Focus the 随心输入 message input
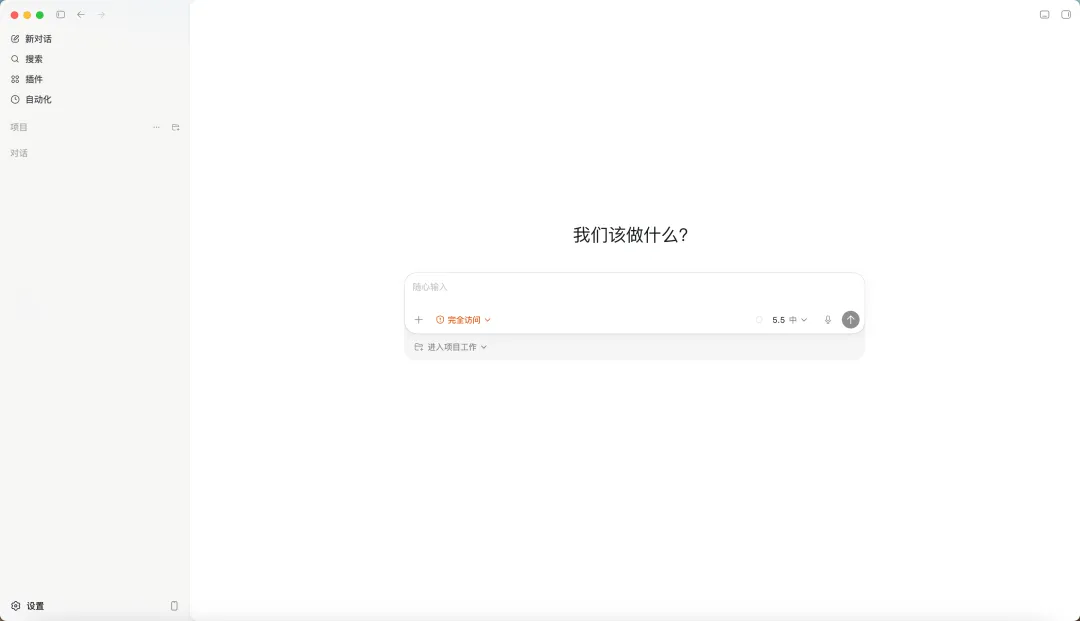Screen dimensions: 1080x621 click(634, 287)
